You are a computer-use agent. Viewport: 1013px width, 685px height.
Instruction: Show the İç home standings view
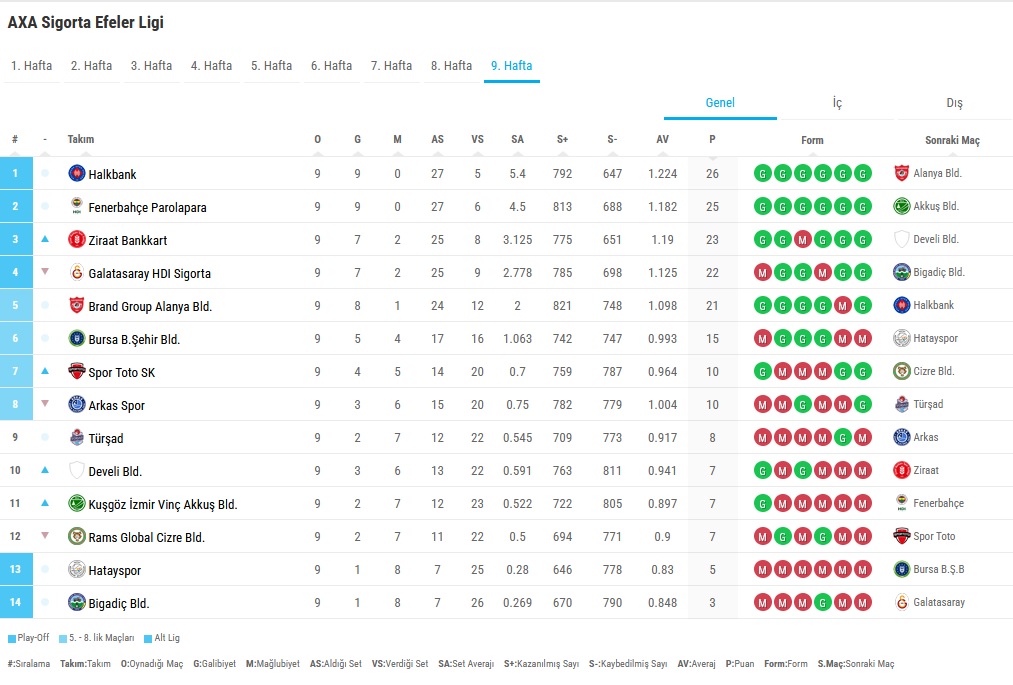837,103
